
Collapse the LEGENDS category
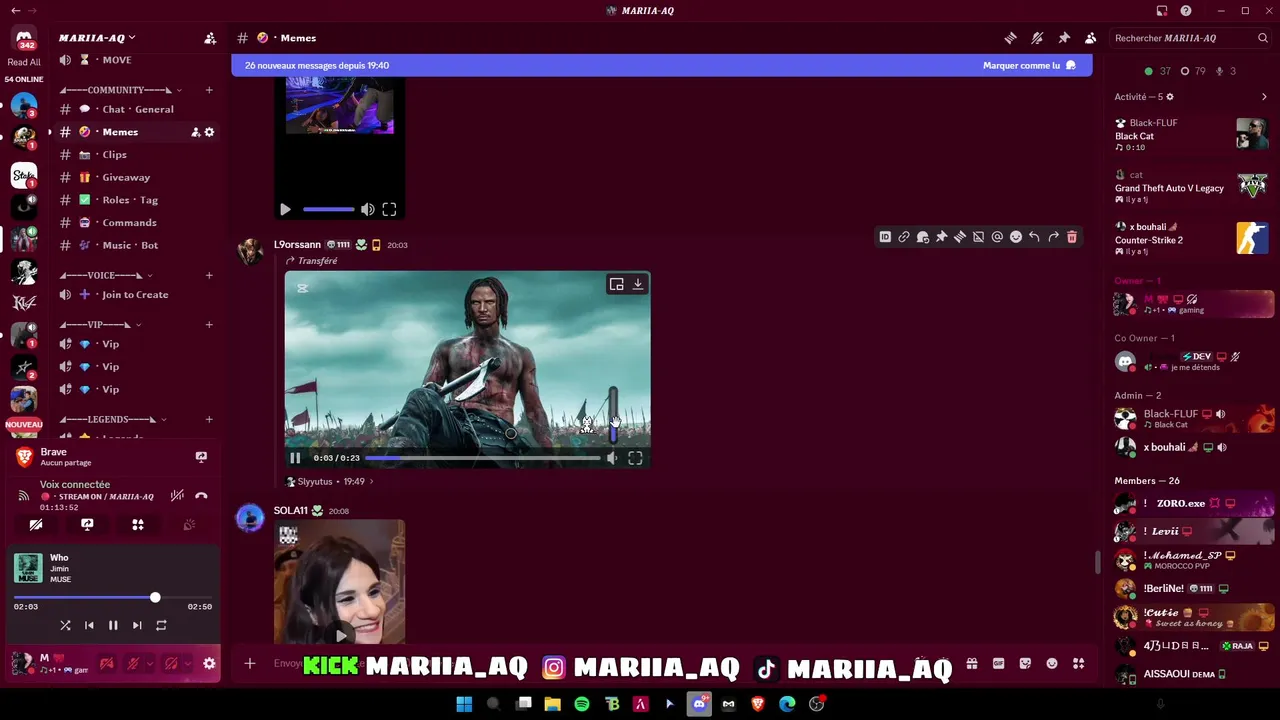[x=112, y=419]
